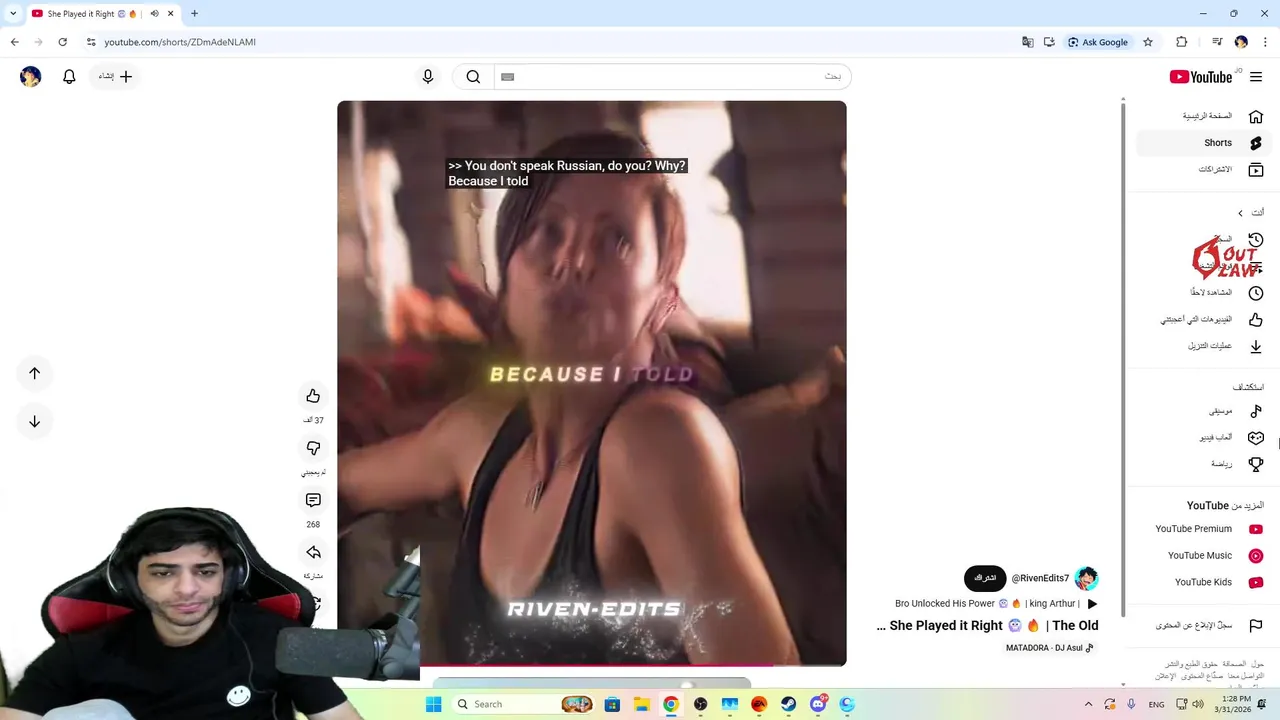Open Gaming under Explore
This screenshot has height=720, width=1280.
pos(1203,438)
